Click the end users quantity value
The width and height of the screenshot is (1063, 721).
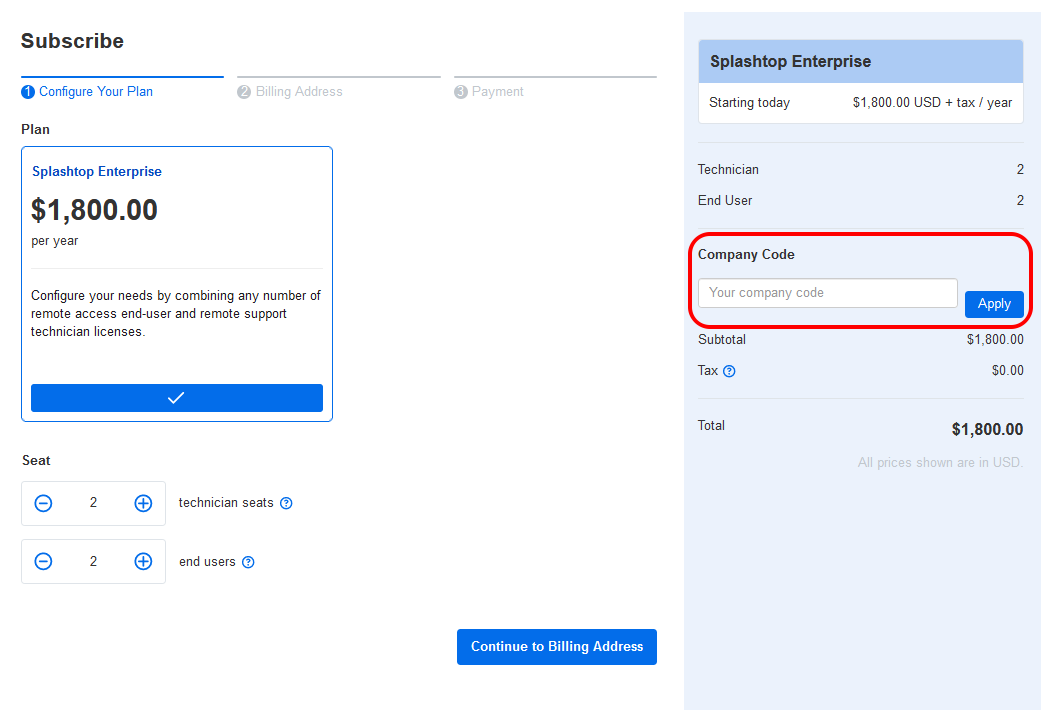[93, 562]
